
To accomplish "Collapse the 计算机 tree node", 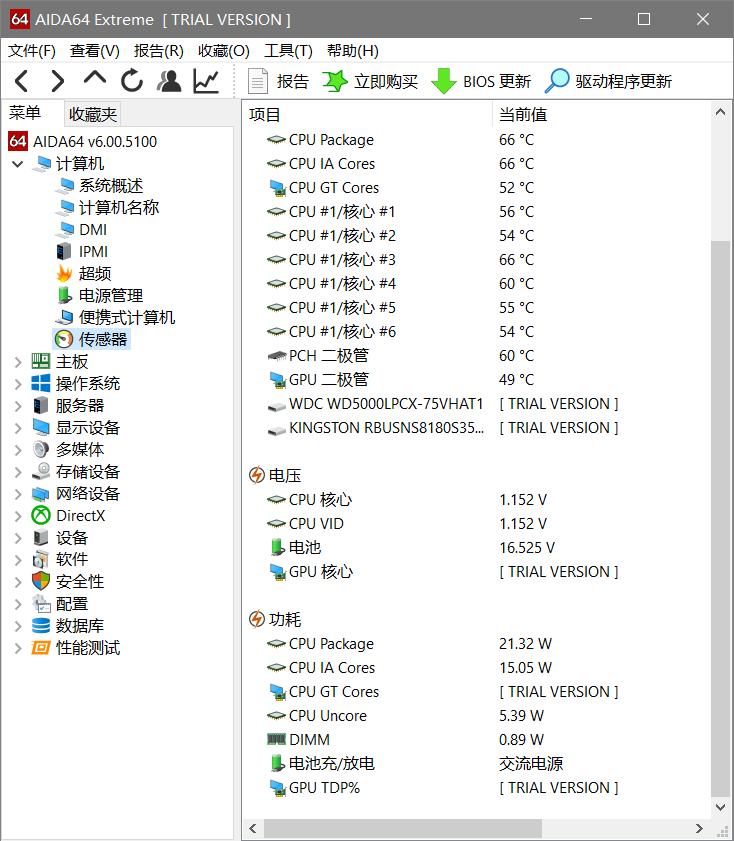I will coord(18,164).
